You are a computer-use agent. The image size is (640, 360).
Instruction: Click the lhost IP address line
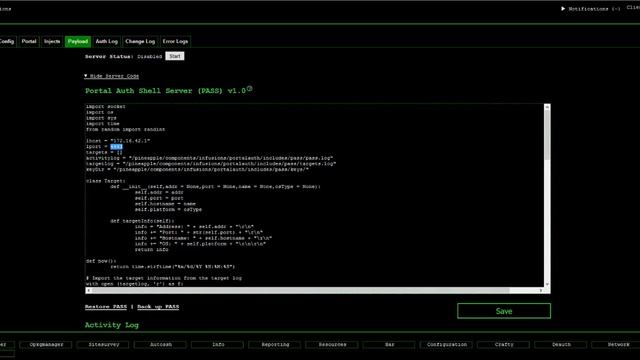[118, 141]
